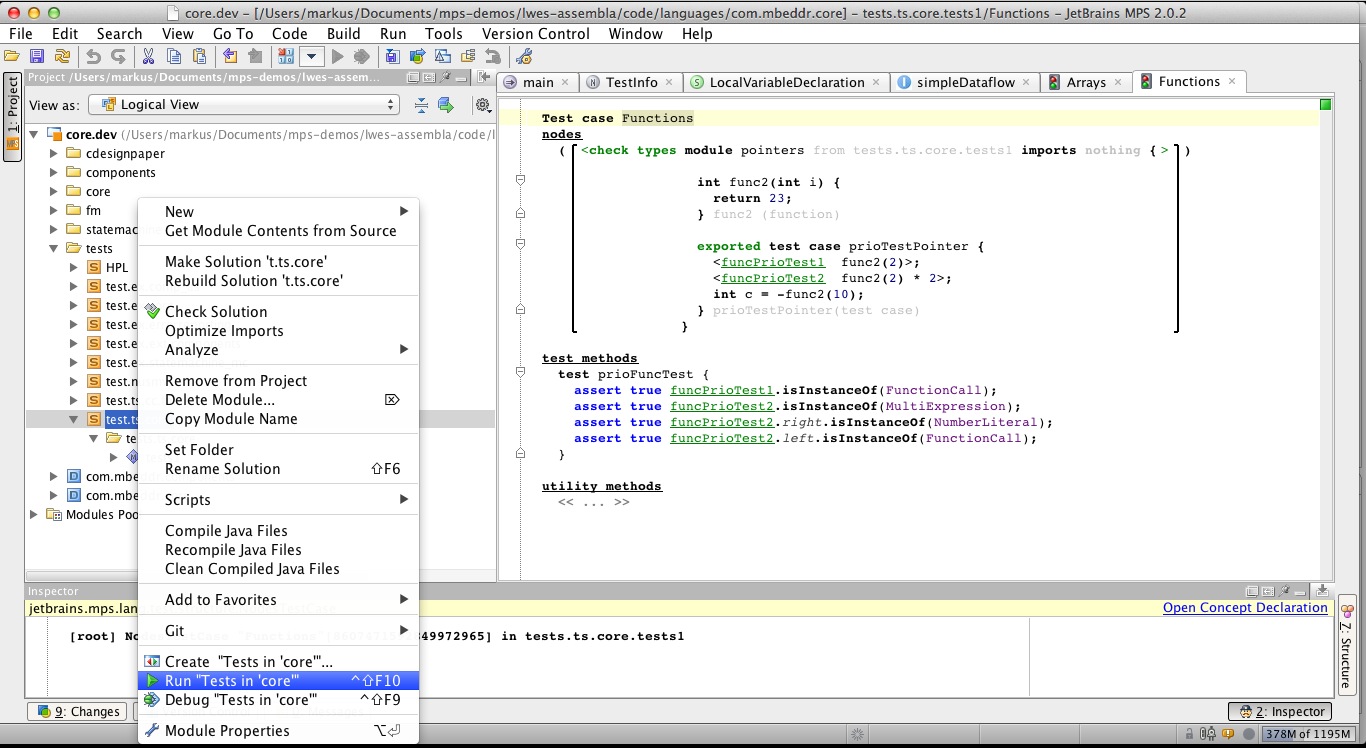Open the Logical View combo box
This screenshot has width=1366, height=748.
(x=244, y=105)
